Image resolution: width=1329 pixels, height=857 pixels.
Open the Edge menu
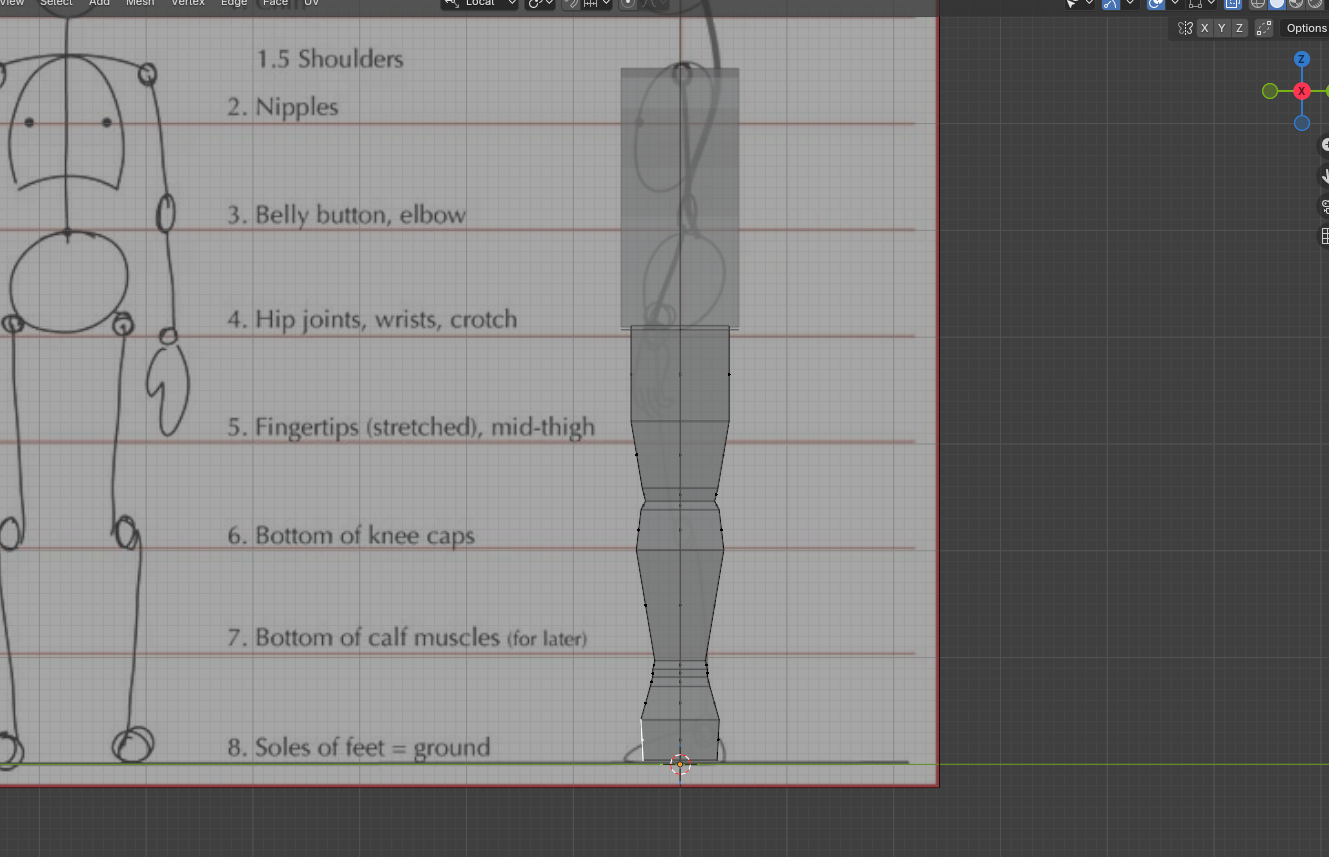[x=234, y=3]
